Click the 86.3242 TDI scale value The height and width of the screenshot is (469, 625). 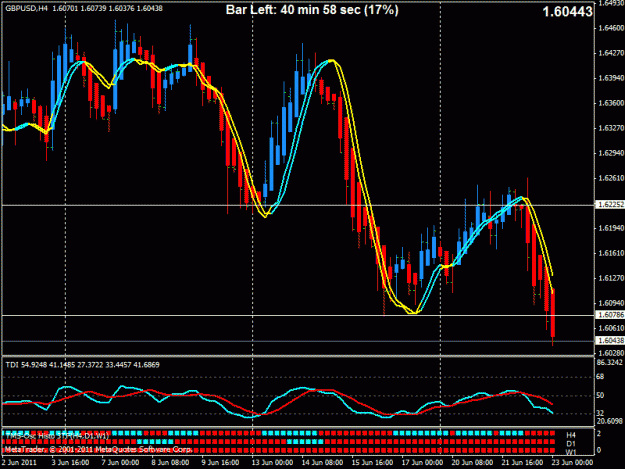click(609, 363)
